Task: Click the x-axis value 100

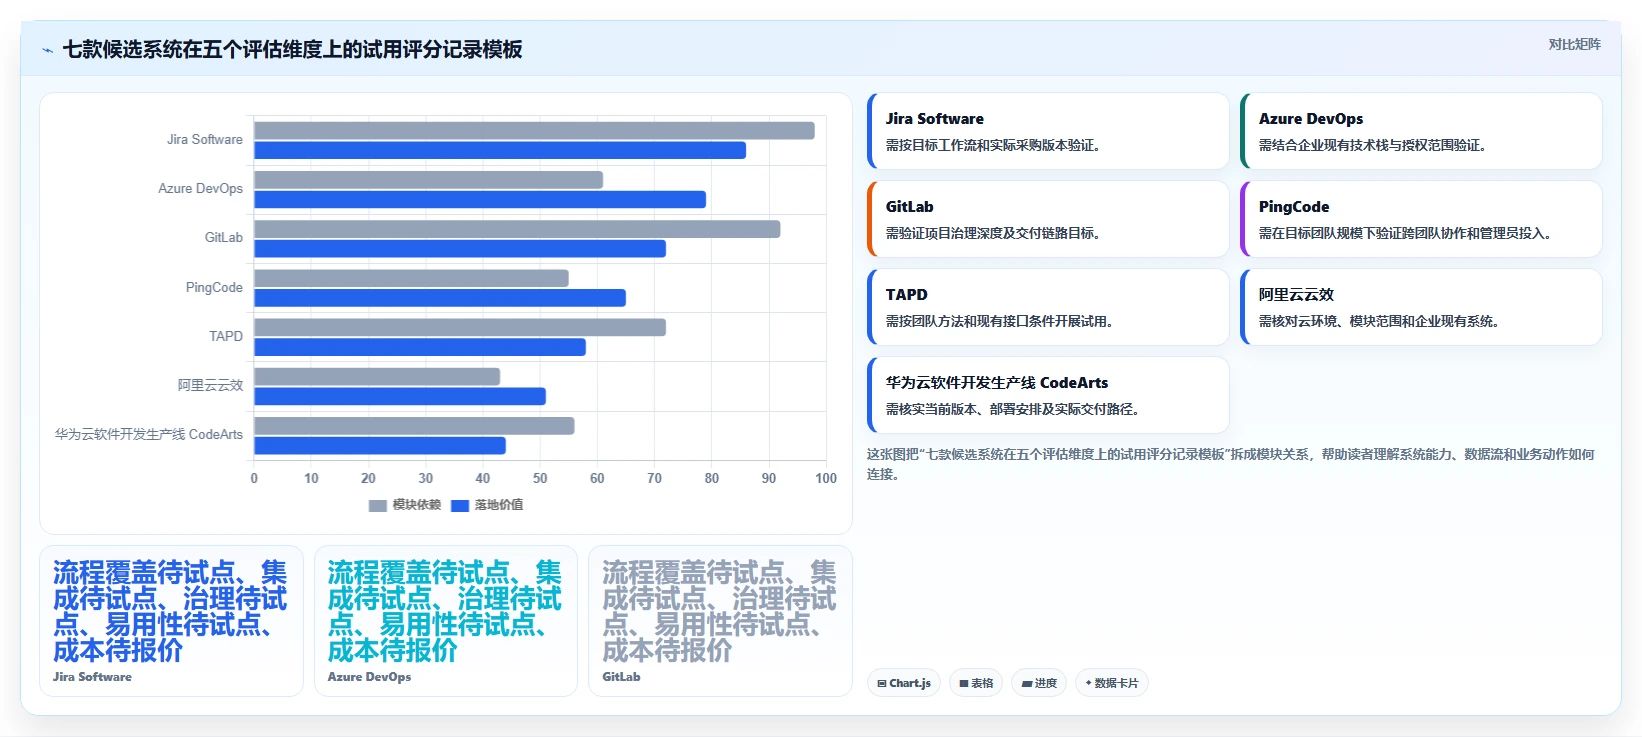Action: [826, 478]
